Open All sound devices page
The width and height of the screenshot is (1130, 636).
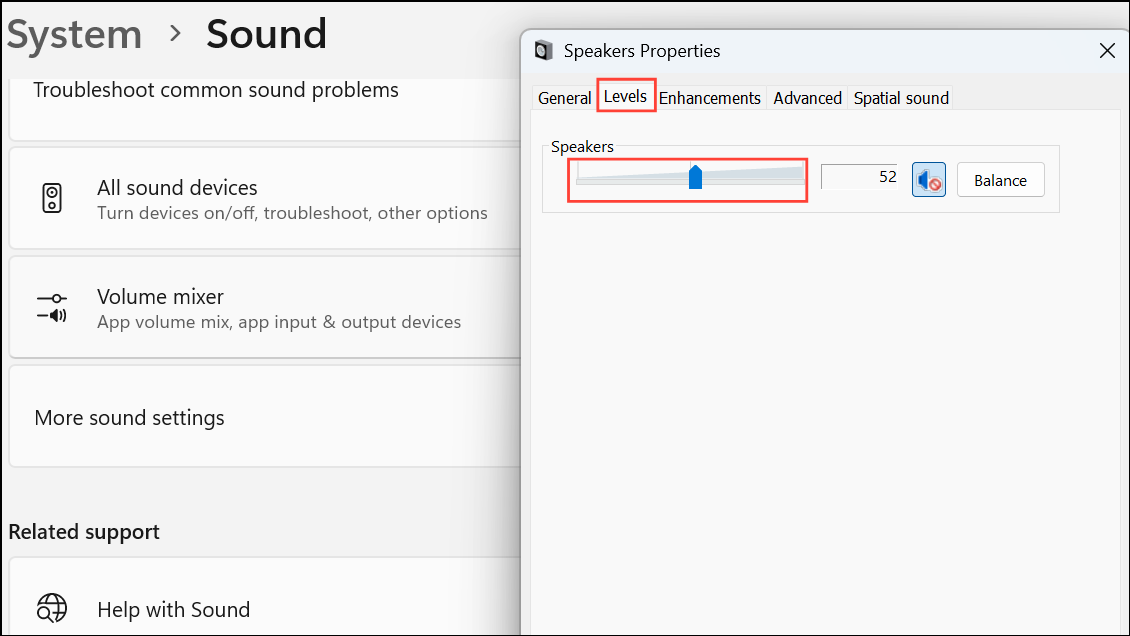(x=264, y=199)
